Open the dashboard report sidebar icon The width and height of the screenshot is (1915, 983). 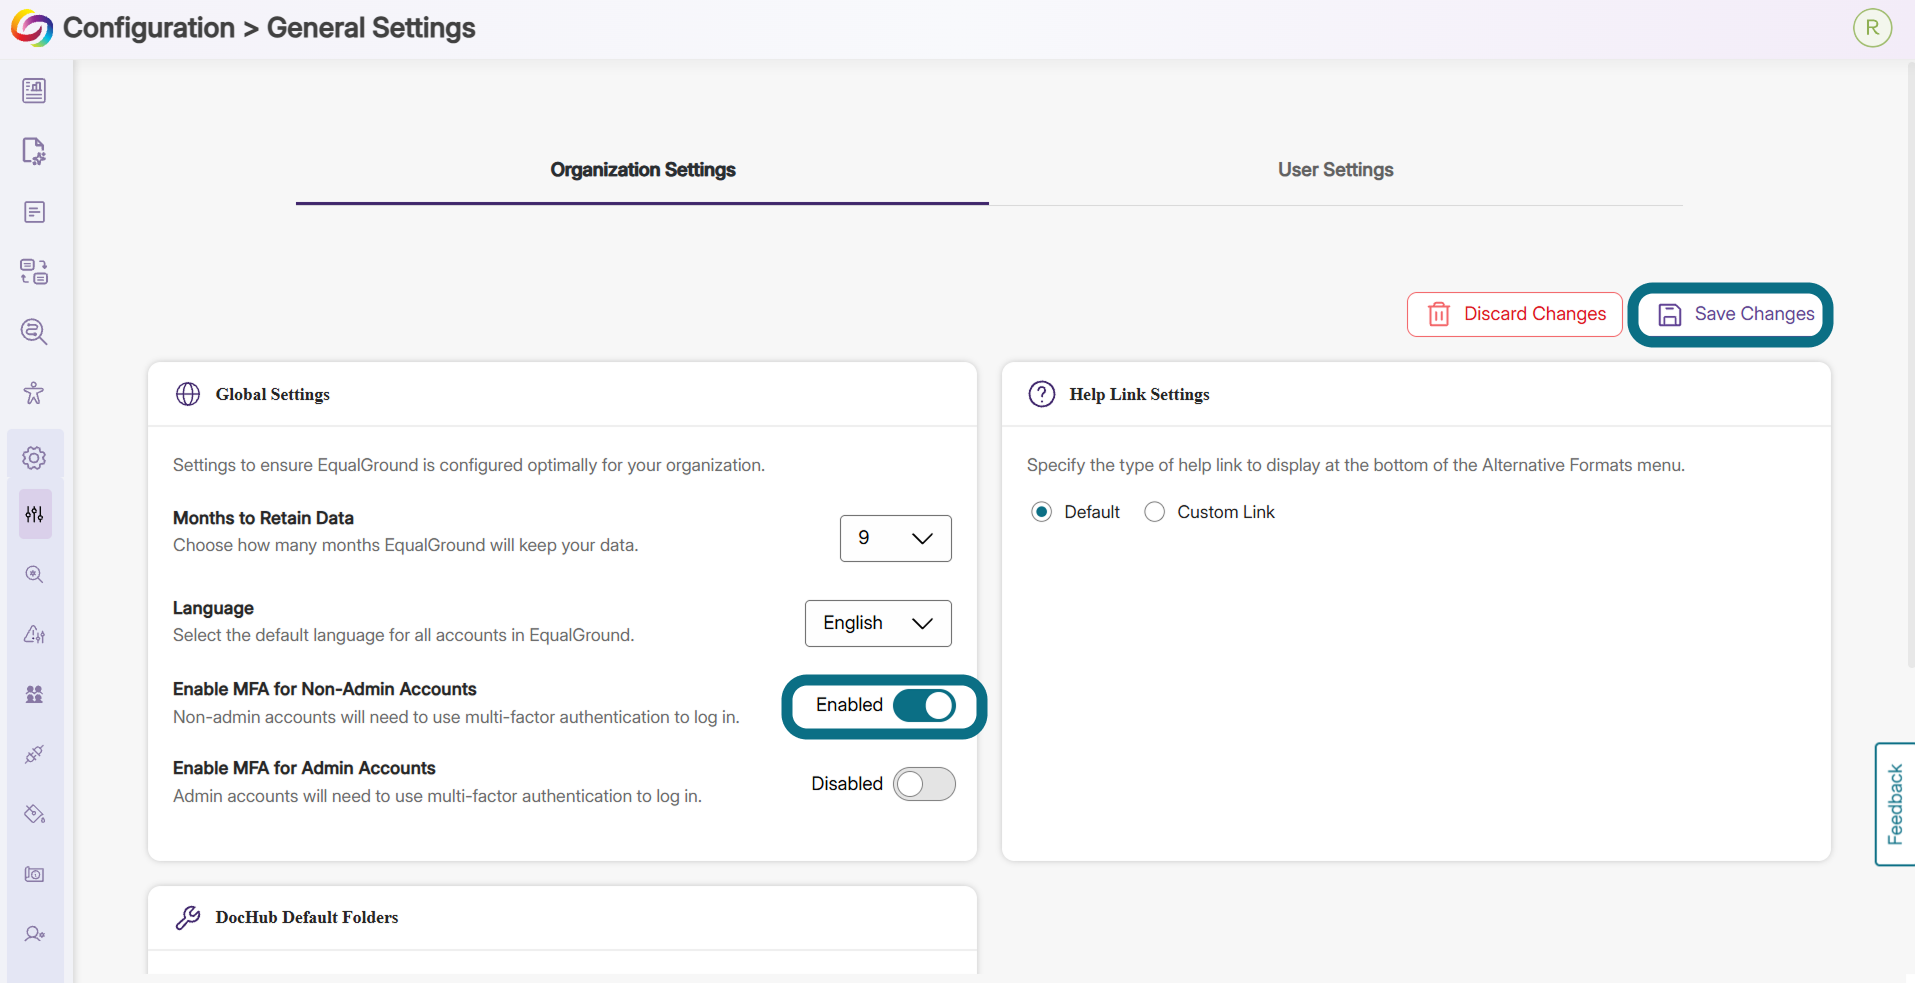click(34, 91)
